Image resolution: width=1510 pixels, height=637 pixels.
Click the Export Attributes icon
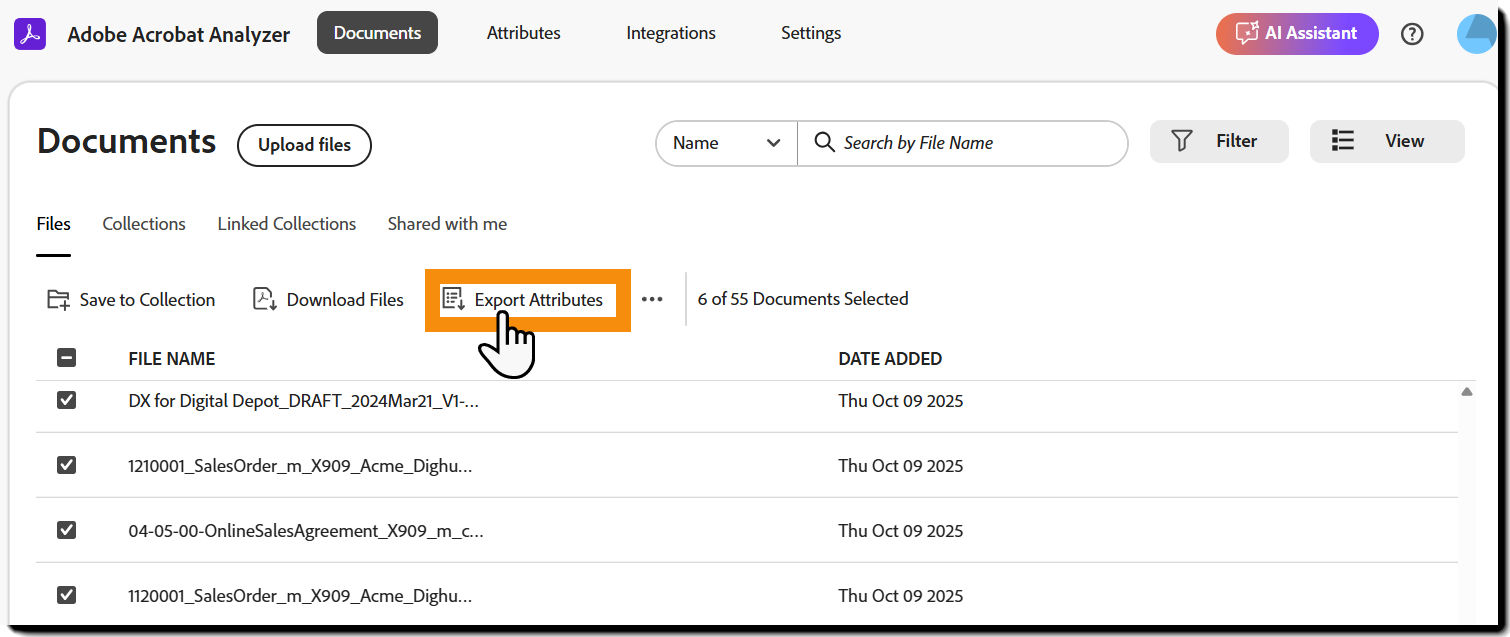[x=454, y=300]
